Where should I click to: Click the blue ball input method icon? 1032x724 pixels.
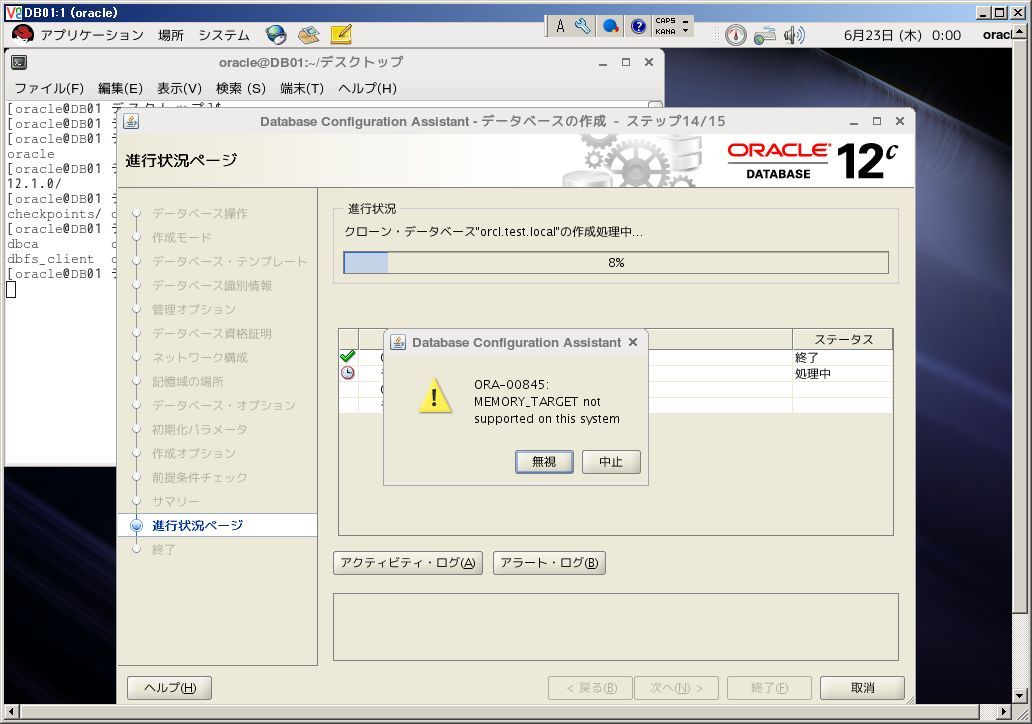tap(611, 26)
